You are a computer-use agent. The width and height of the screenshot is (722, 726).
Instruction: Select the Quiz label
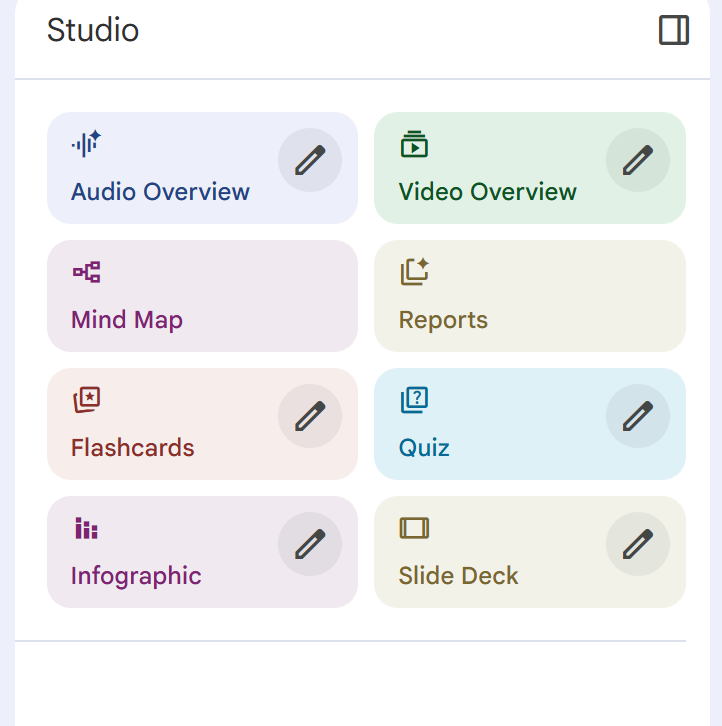pyautogui.click(x=424, y=448)
